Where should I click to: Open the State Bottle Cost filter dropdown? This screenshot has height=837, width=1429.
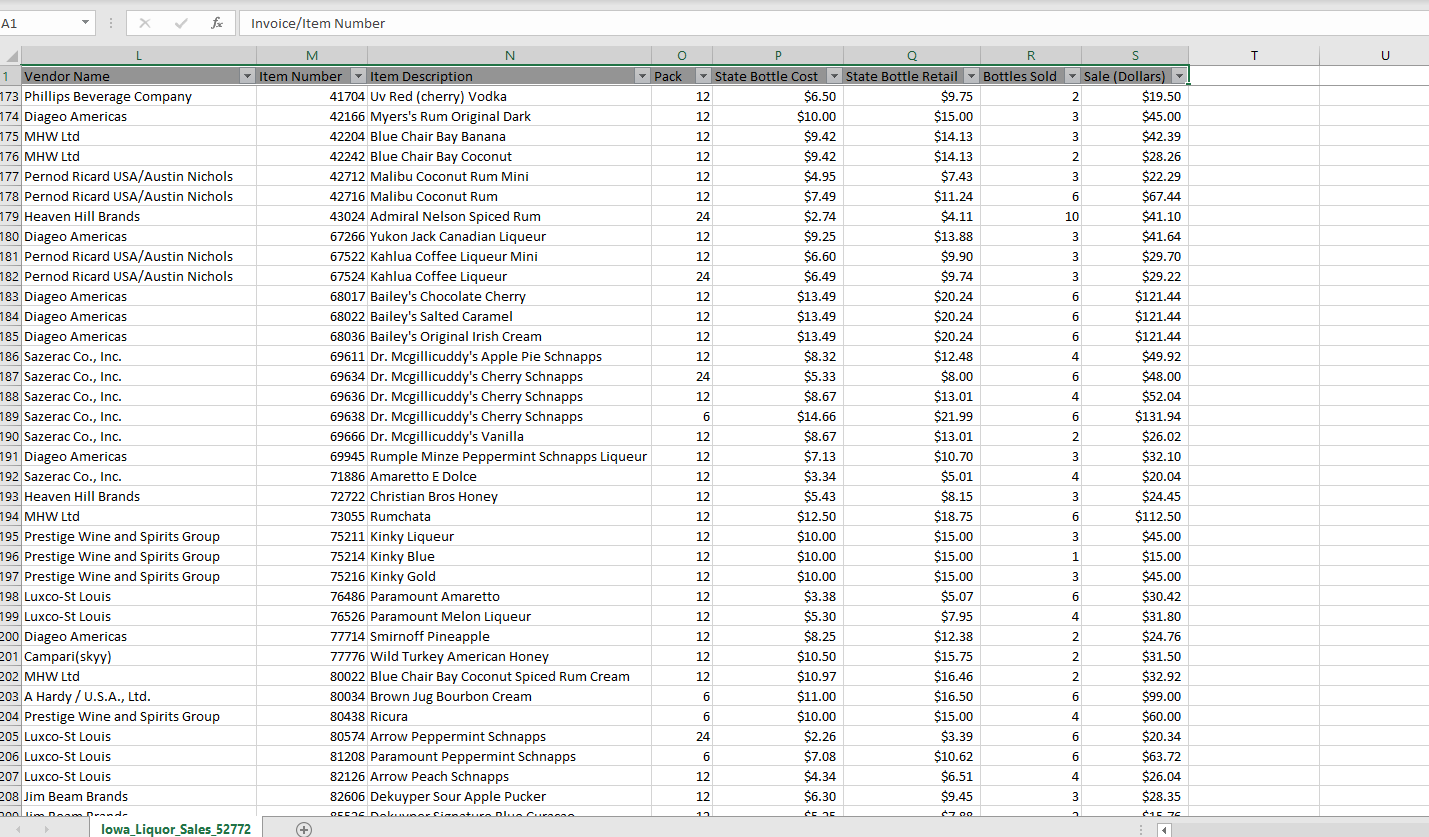coord(835,76)
